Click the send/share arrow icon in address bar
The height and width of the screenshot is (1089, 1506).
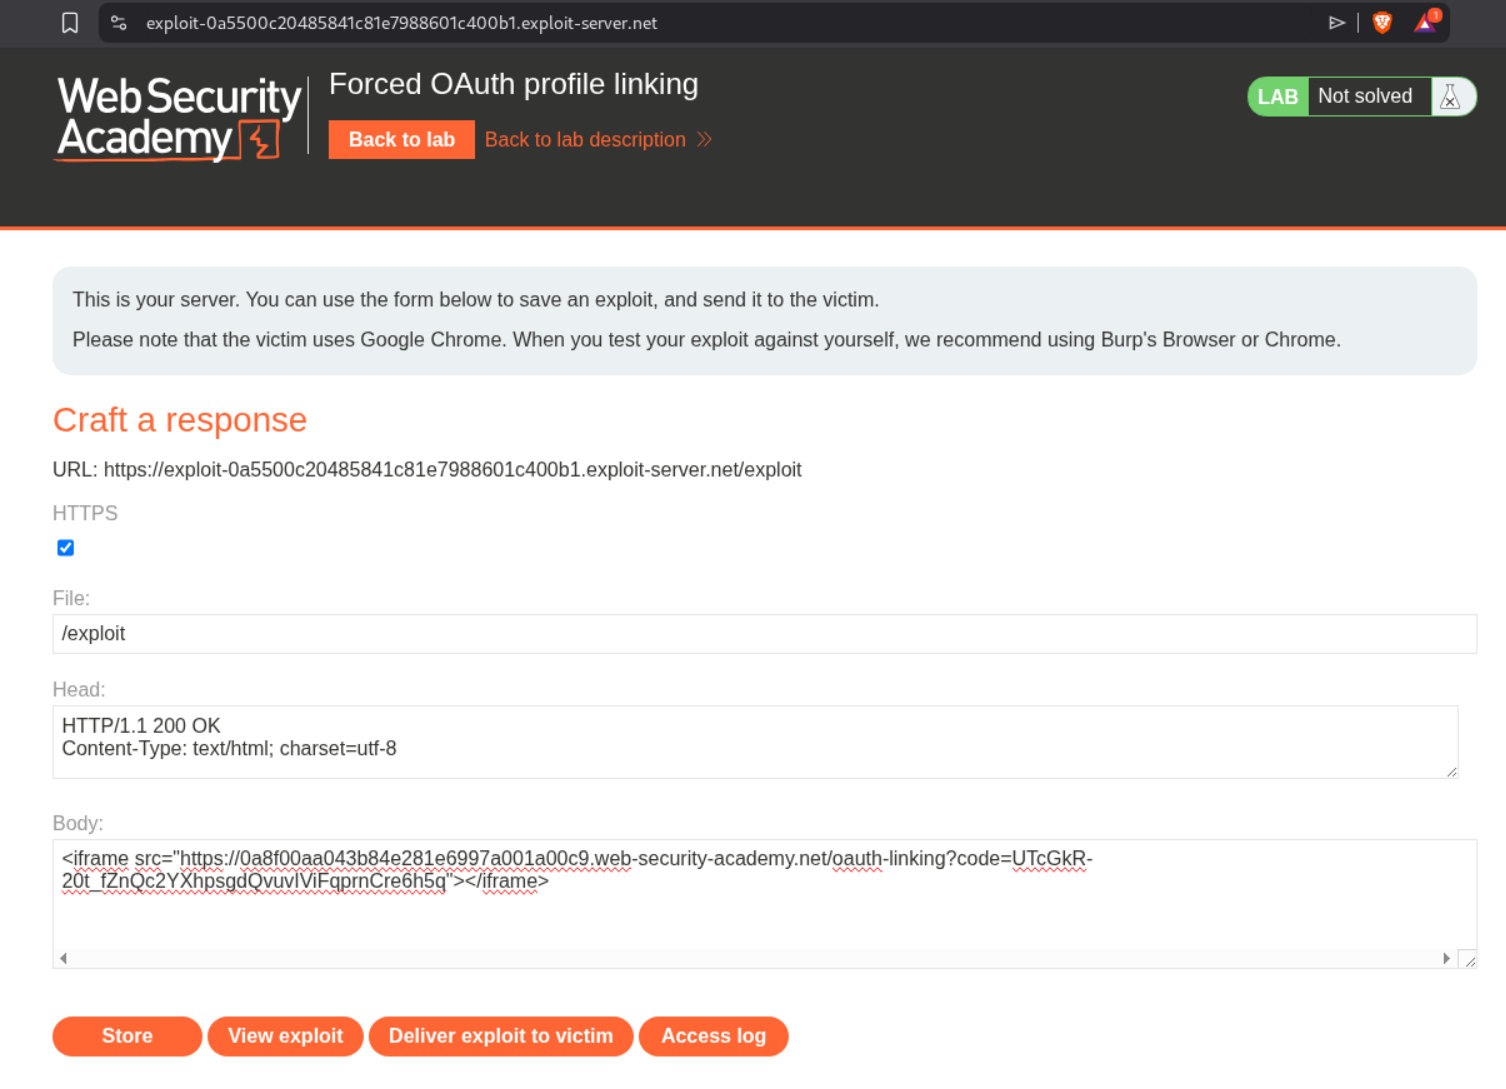click(1336, 23)
